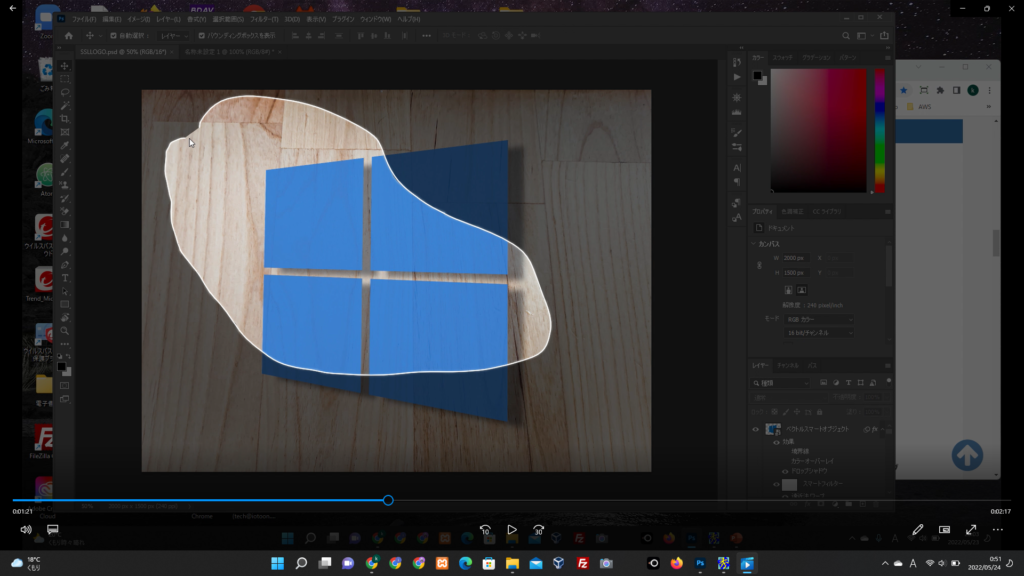Open the フィルター(T) menu
The image size is (1024, 576).
tap(264, 19)
